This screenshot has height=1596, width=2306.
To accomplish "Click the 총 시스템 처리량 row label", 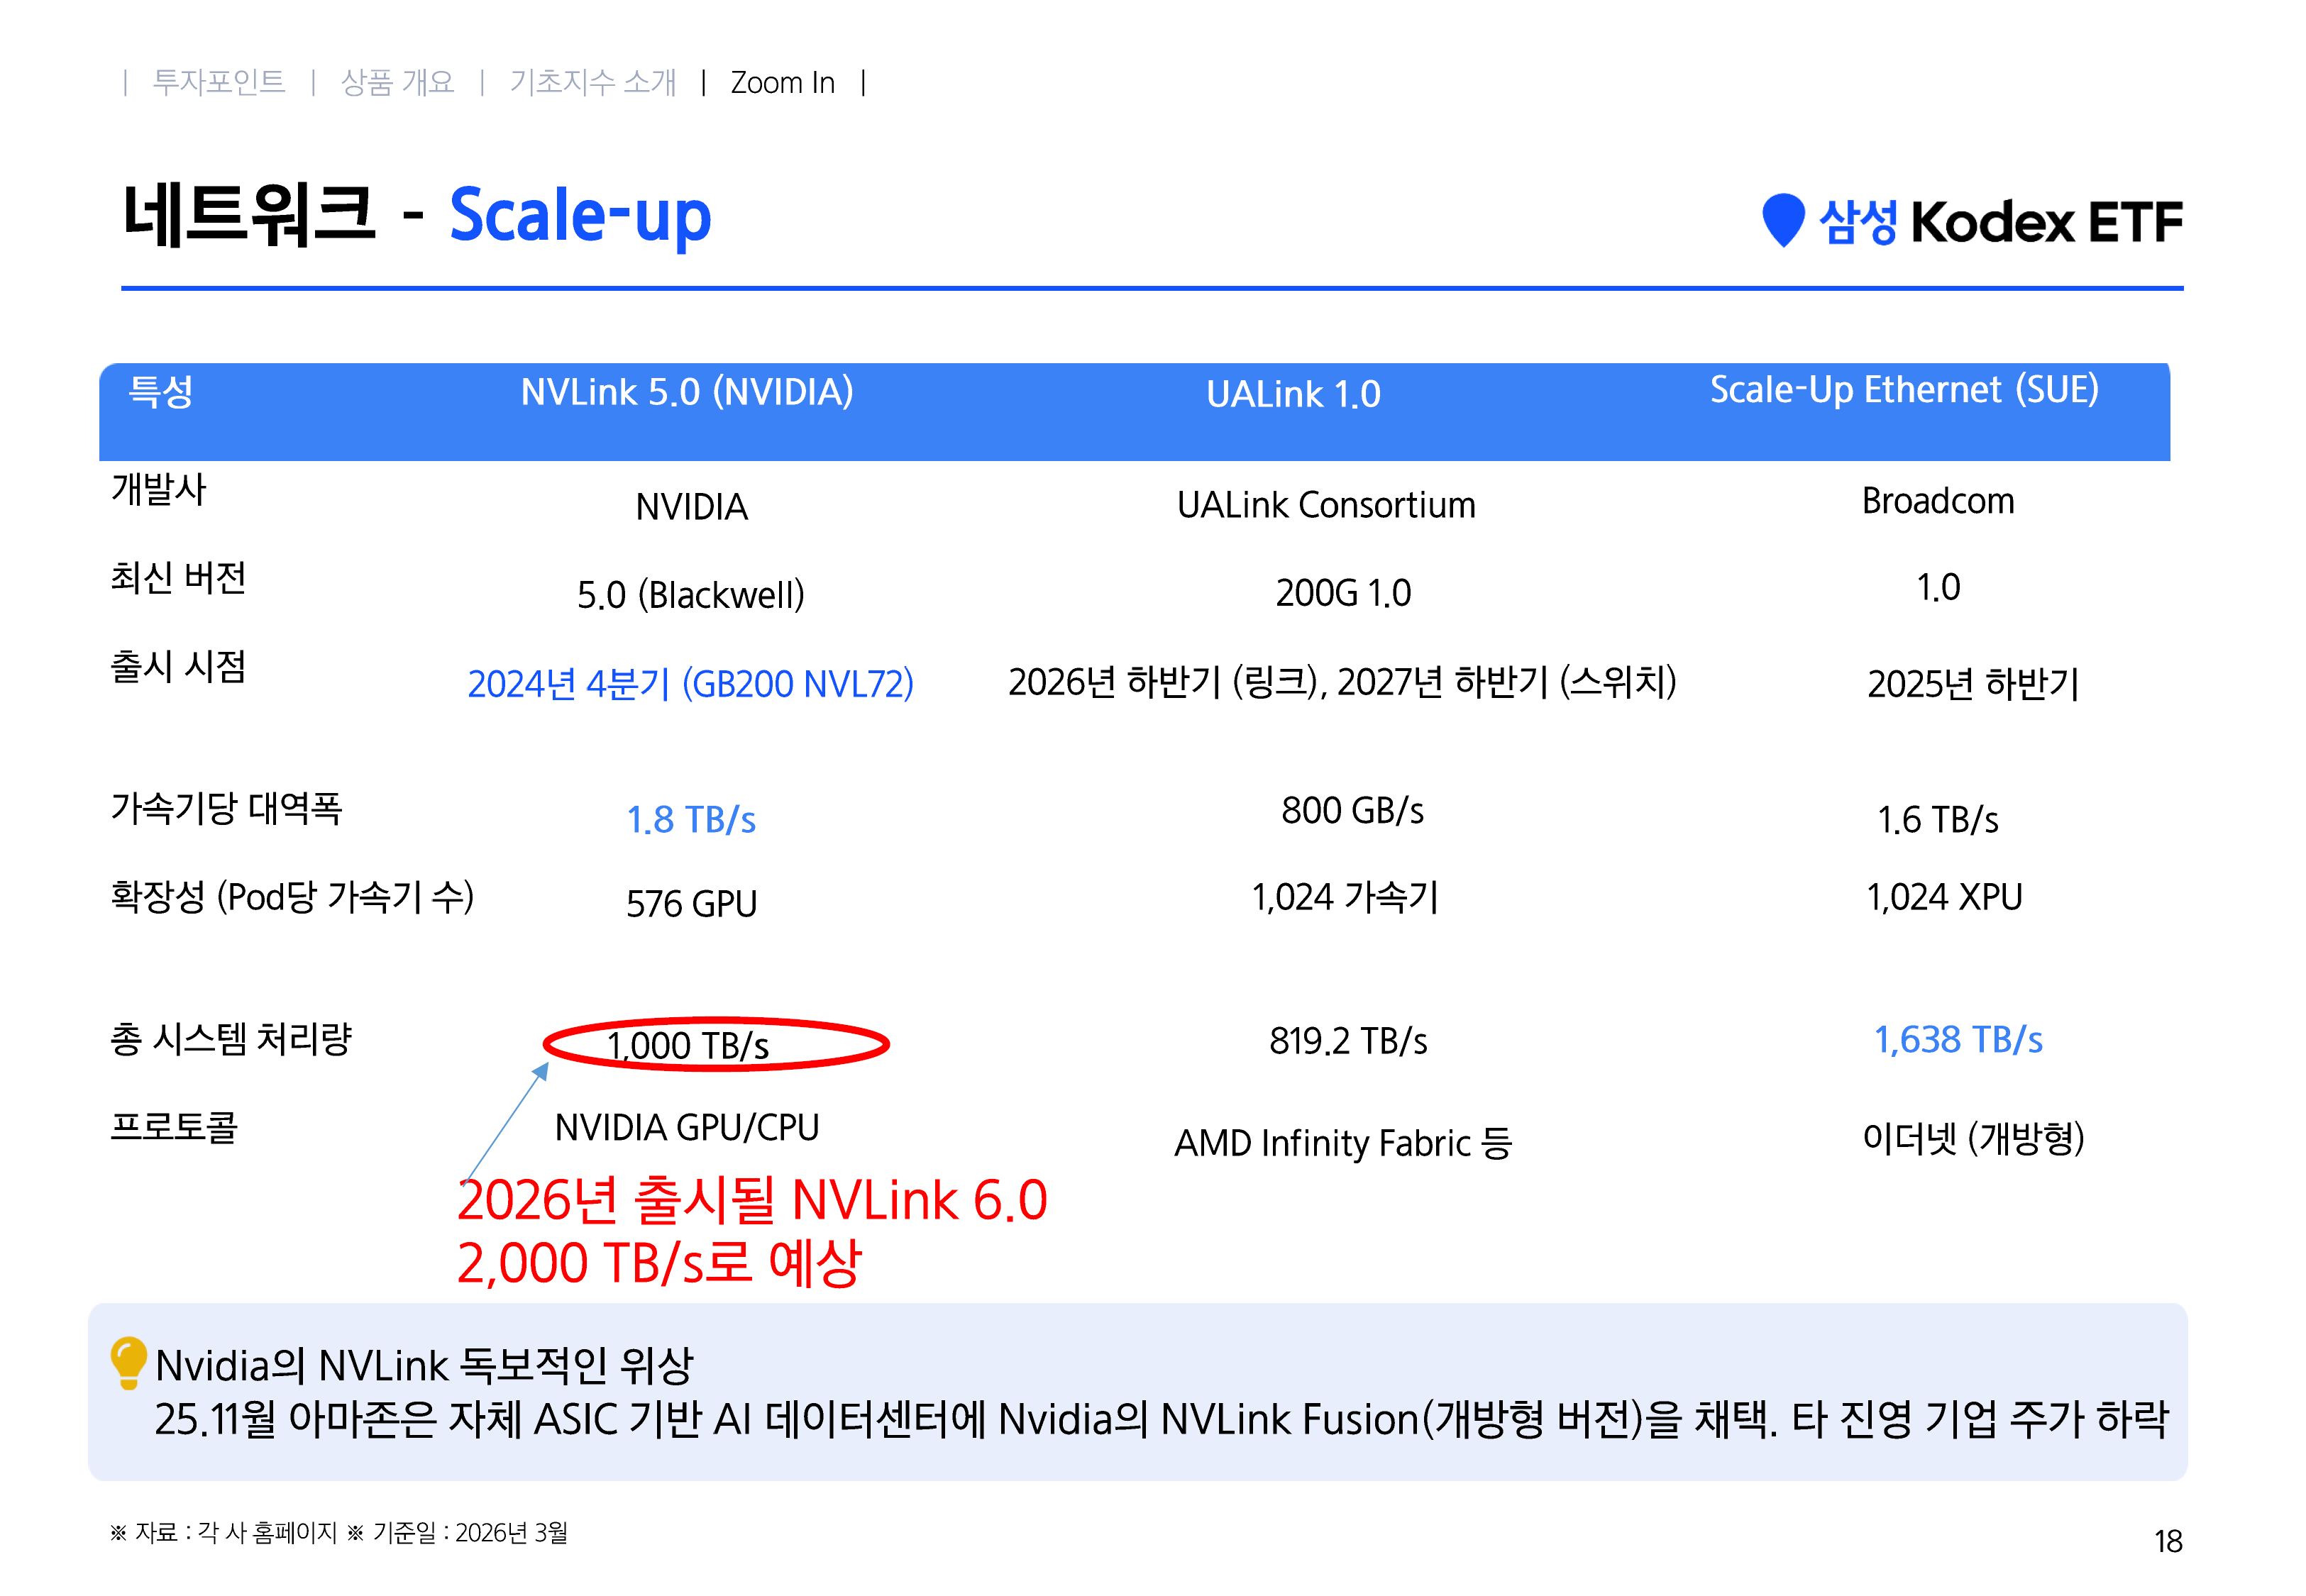I will pyautogui.click(x=231, y=1039).
